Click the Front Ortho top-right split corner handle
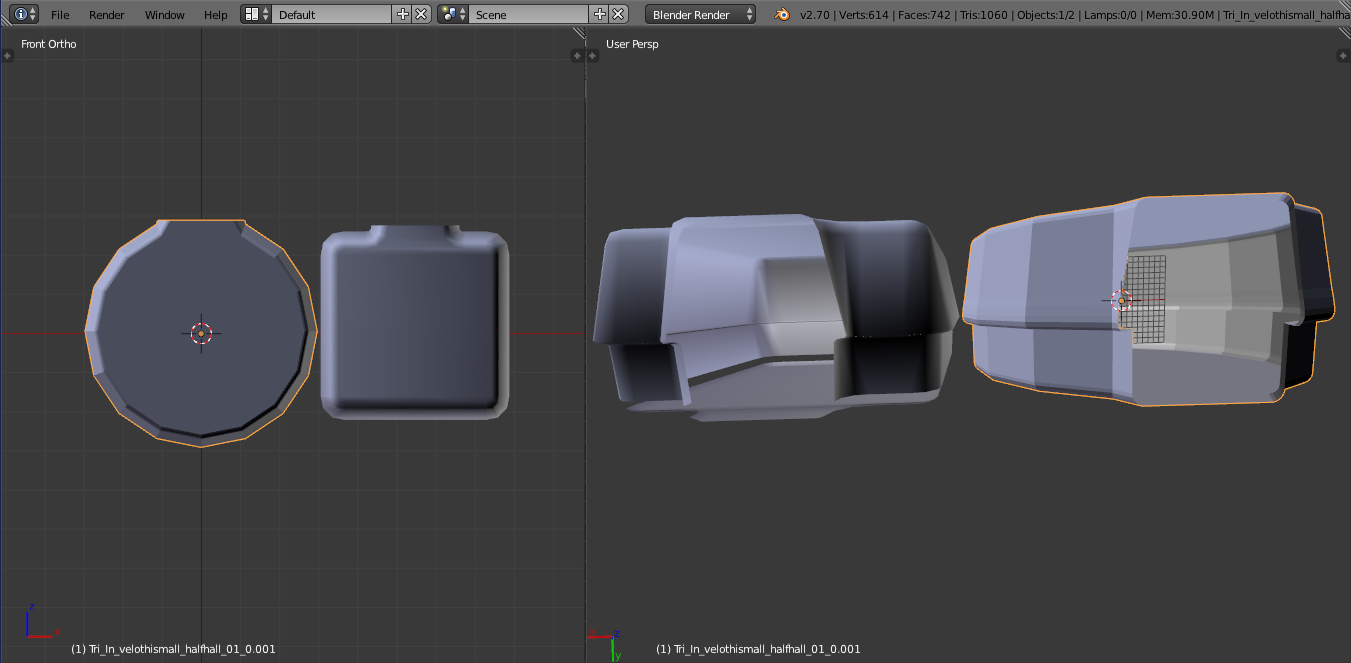Screen dimensions: 1351x663 click(578, 34)
